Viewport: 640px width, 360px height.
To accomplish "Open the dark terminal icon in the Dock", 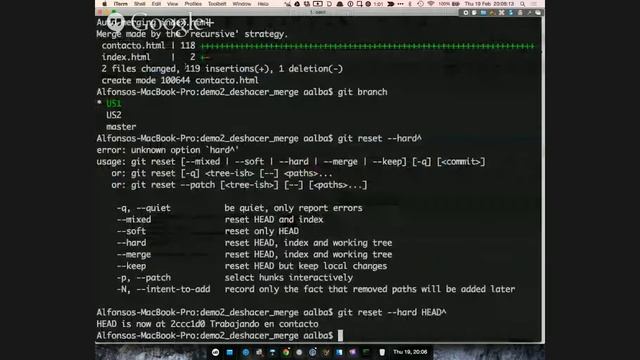I will 367,352.
